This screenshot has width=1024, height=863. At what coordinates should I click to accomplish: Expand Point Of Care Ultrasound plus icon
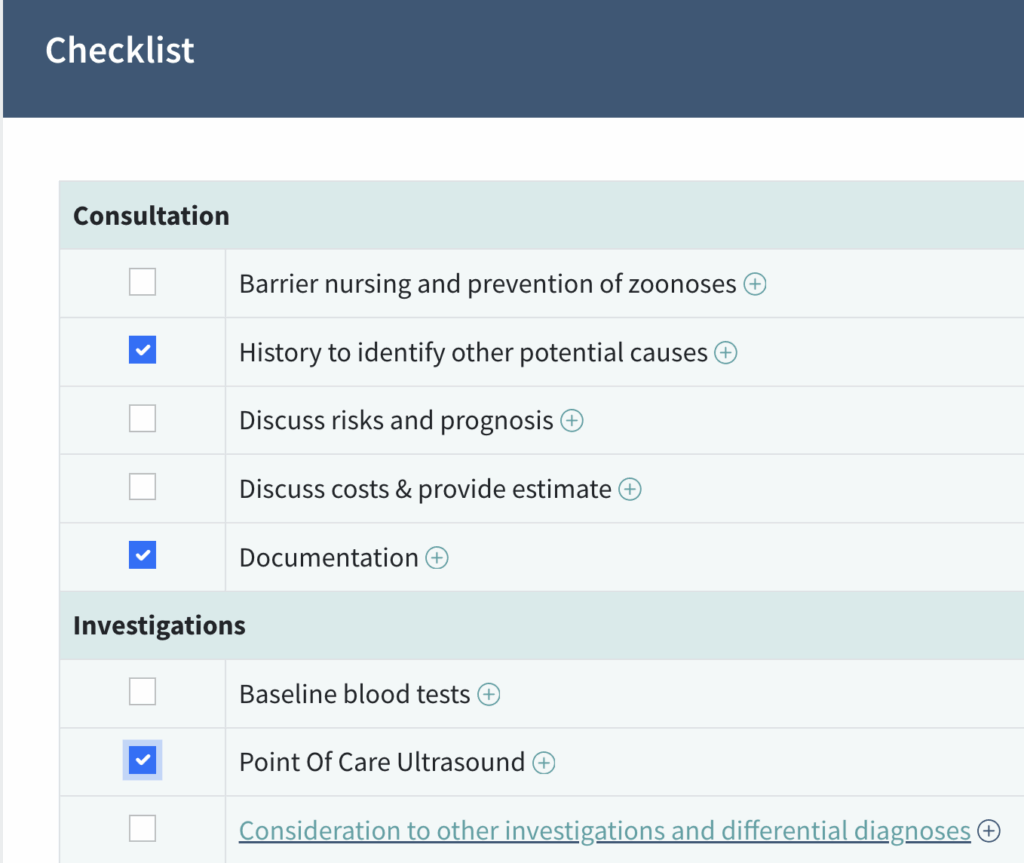click(x=543, y=763)
